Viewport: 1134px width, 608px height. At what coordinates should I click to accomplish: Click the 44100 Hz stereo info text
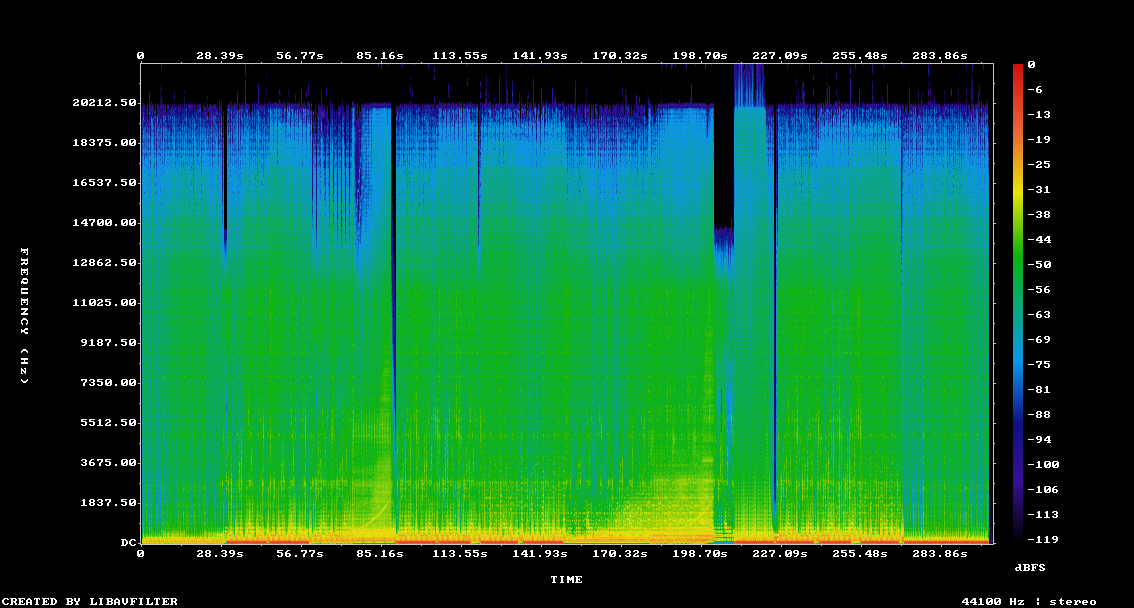pos(1028,601)
